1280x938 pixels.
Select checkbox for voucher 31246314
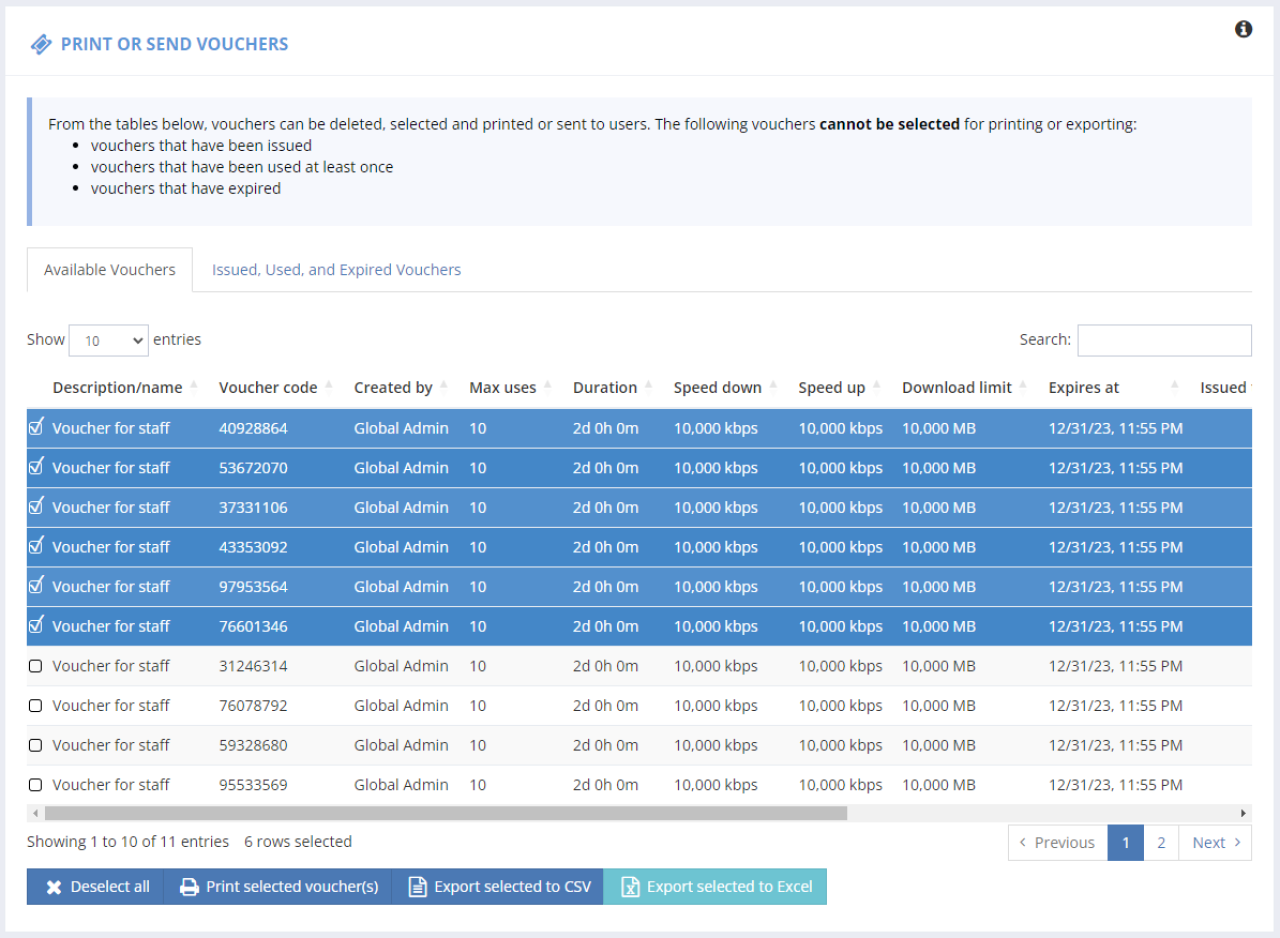click(36, 666)
